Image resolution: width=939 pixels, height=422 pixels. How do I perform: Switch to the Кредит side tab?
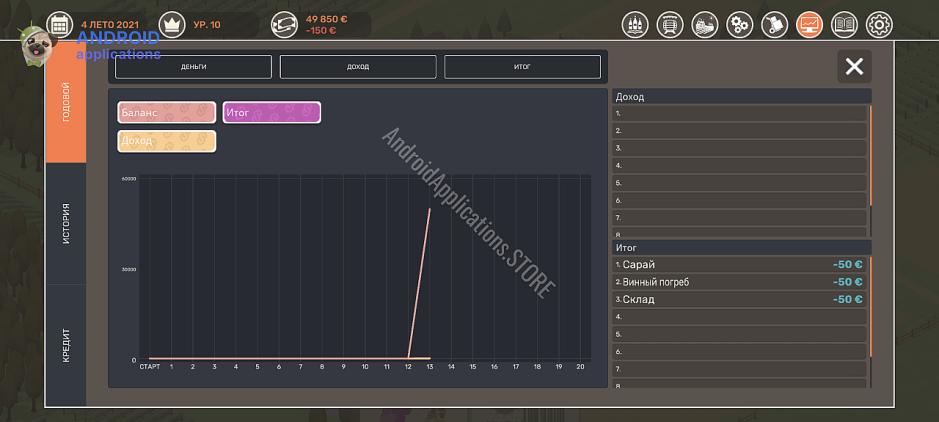point(66,345)
